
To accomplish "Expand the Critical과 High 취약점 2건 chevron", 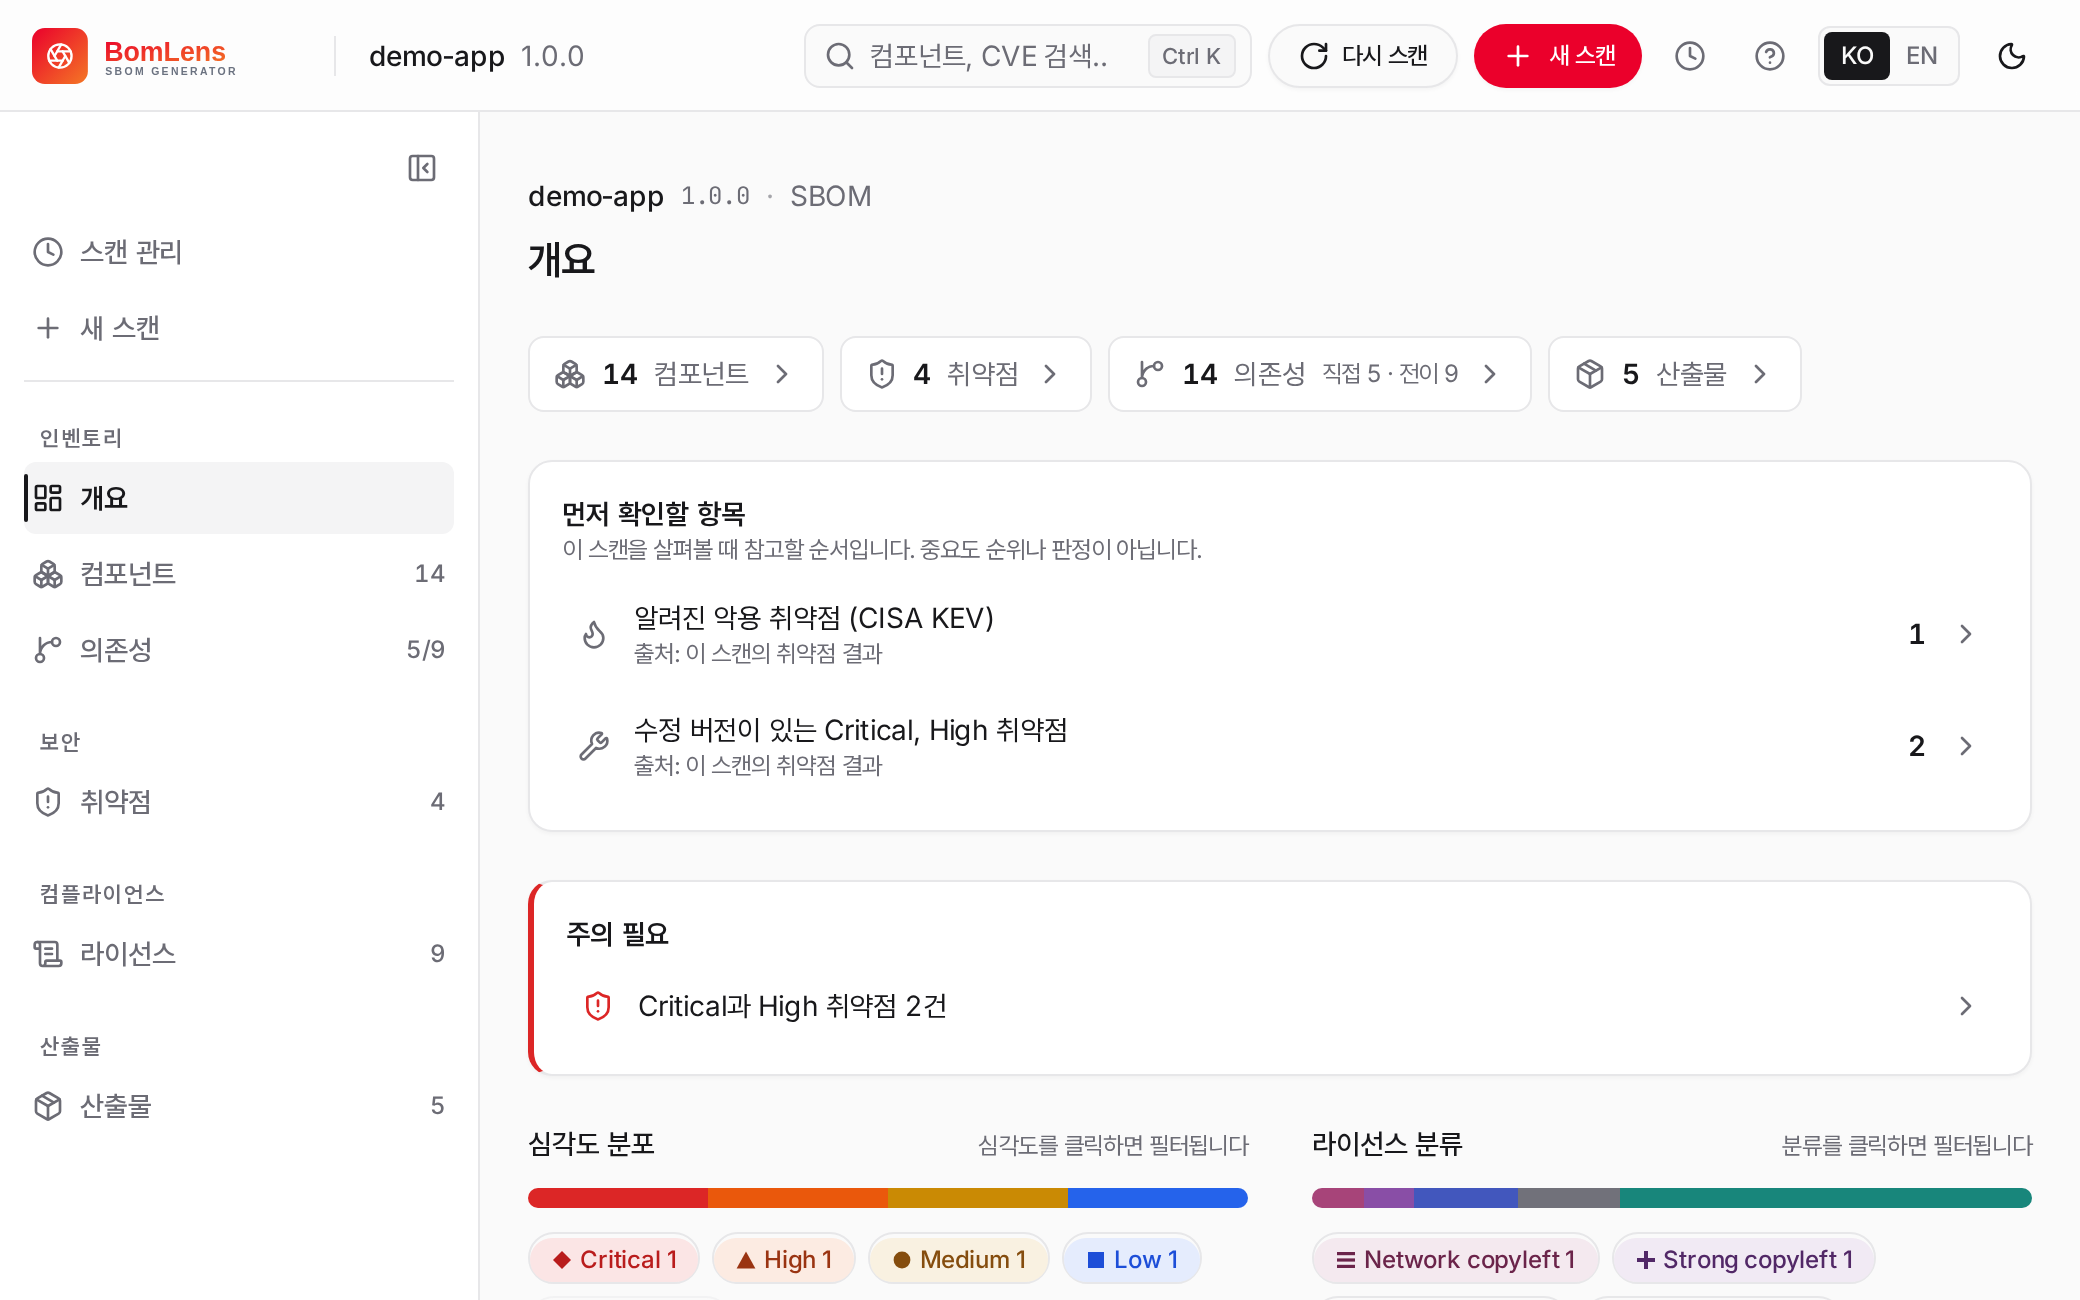I will click(x=1966, y=1006).
